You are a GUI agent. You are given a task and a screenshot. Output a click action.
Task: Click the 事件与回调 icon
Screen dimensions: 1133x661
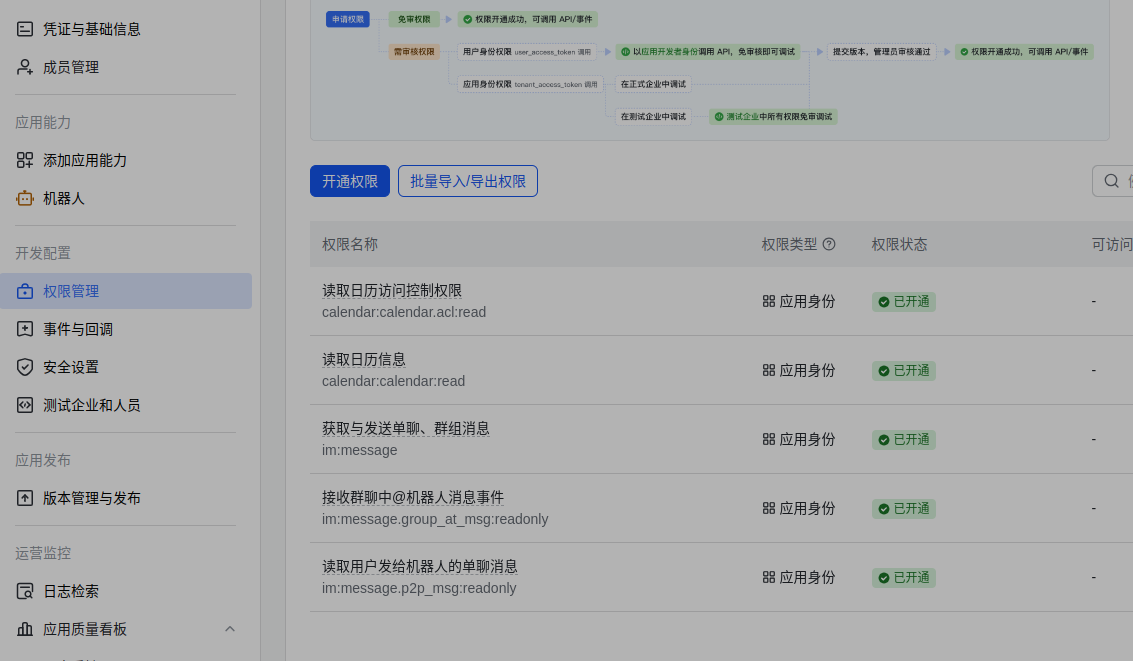tap(25, 329)
